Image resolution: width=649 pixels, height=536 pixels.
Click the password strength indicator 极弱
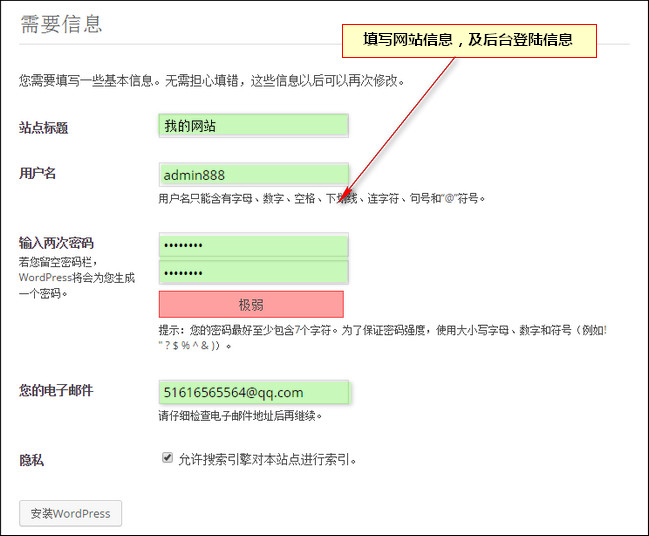point(251,305)
